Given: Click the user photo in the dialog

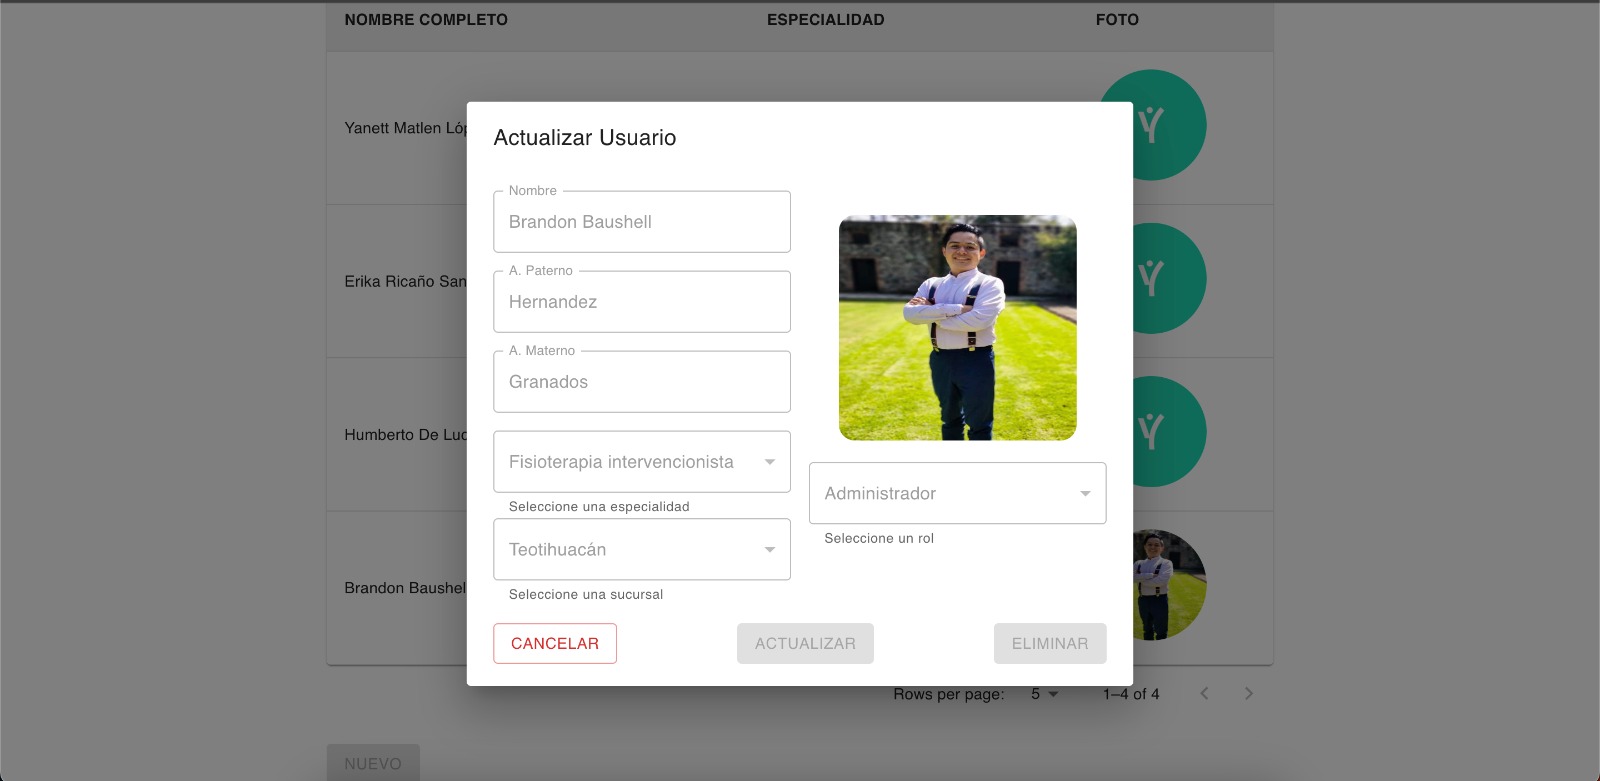Looking at the screenshot, I should pyautogui.click(x=957, y=327).
